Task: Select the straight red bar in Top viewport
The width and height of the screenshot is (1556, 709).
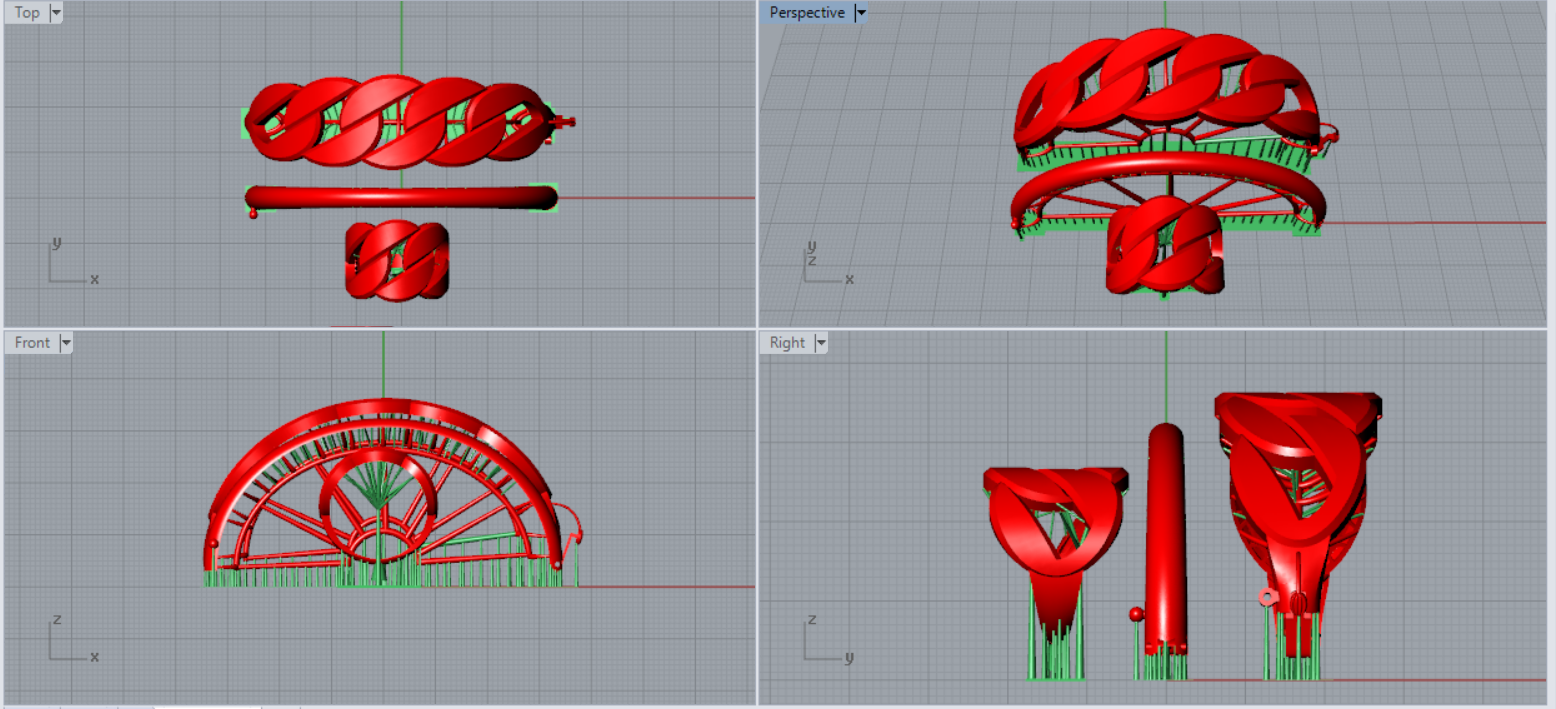Action: (400, 198)
